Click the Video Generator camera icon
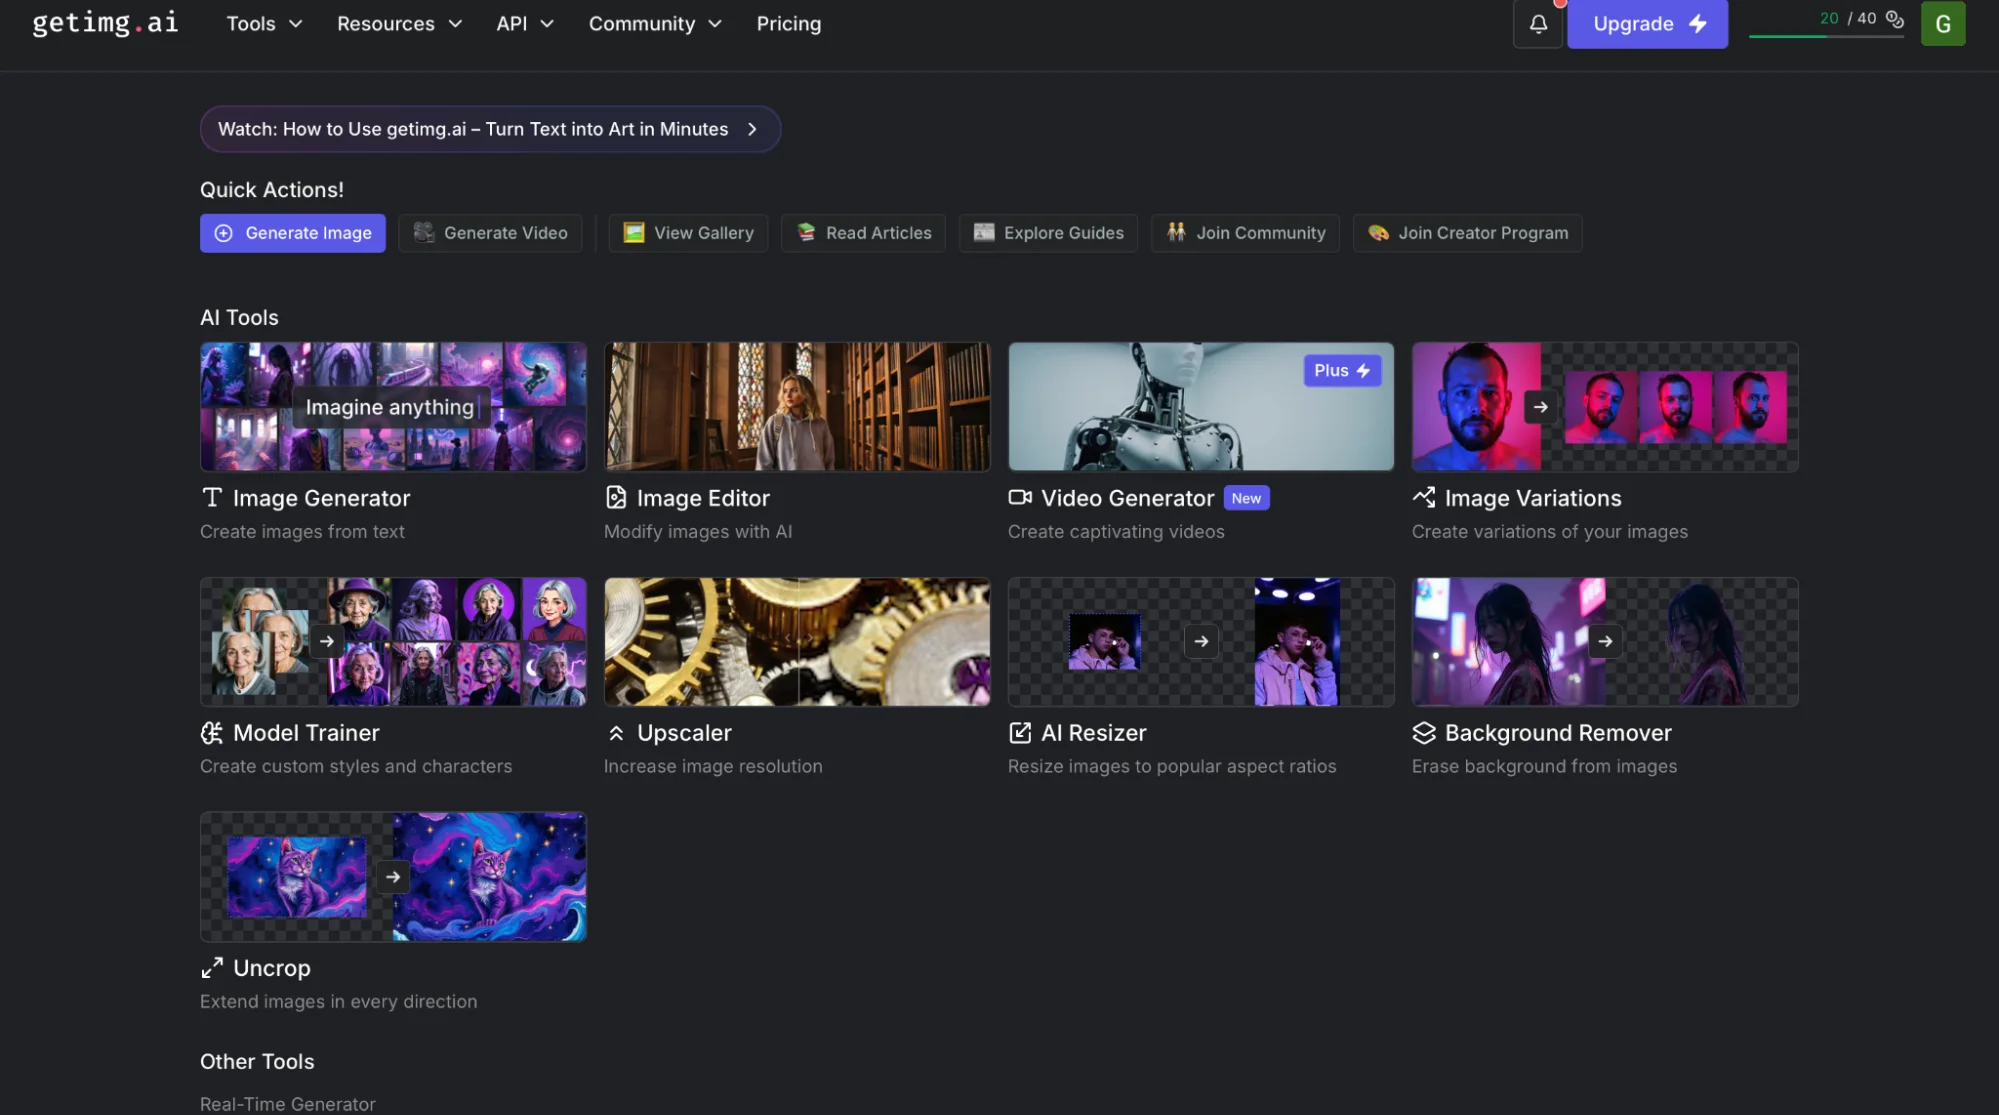This screenshot has height=1115, width=1999. click(x=1020, y=498)
